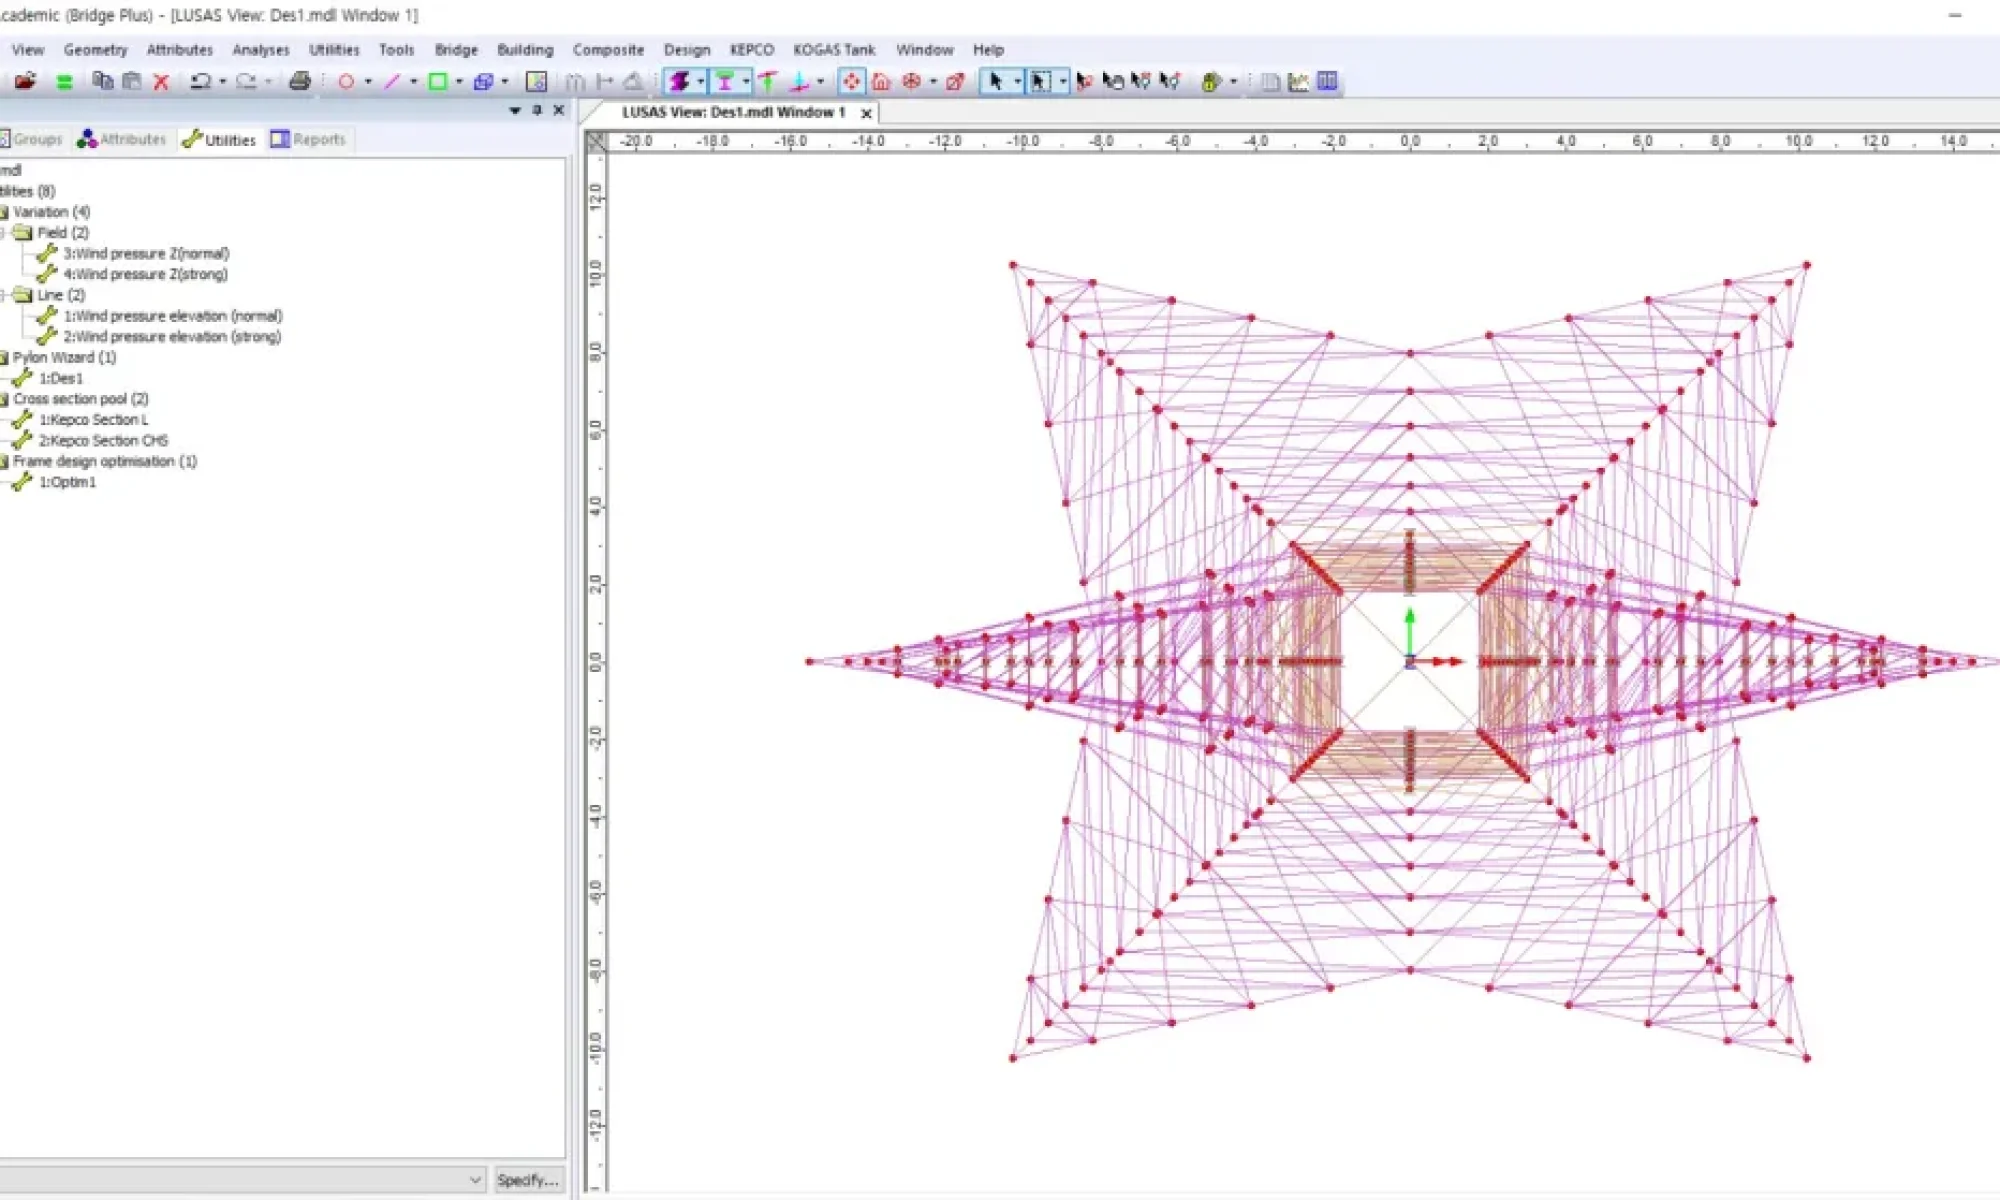
Task: Collapse the Field (2) folder
Action: tap(3, 233)
